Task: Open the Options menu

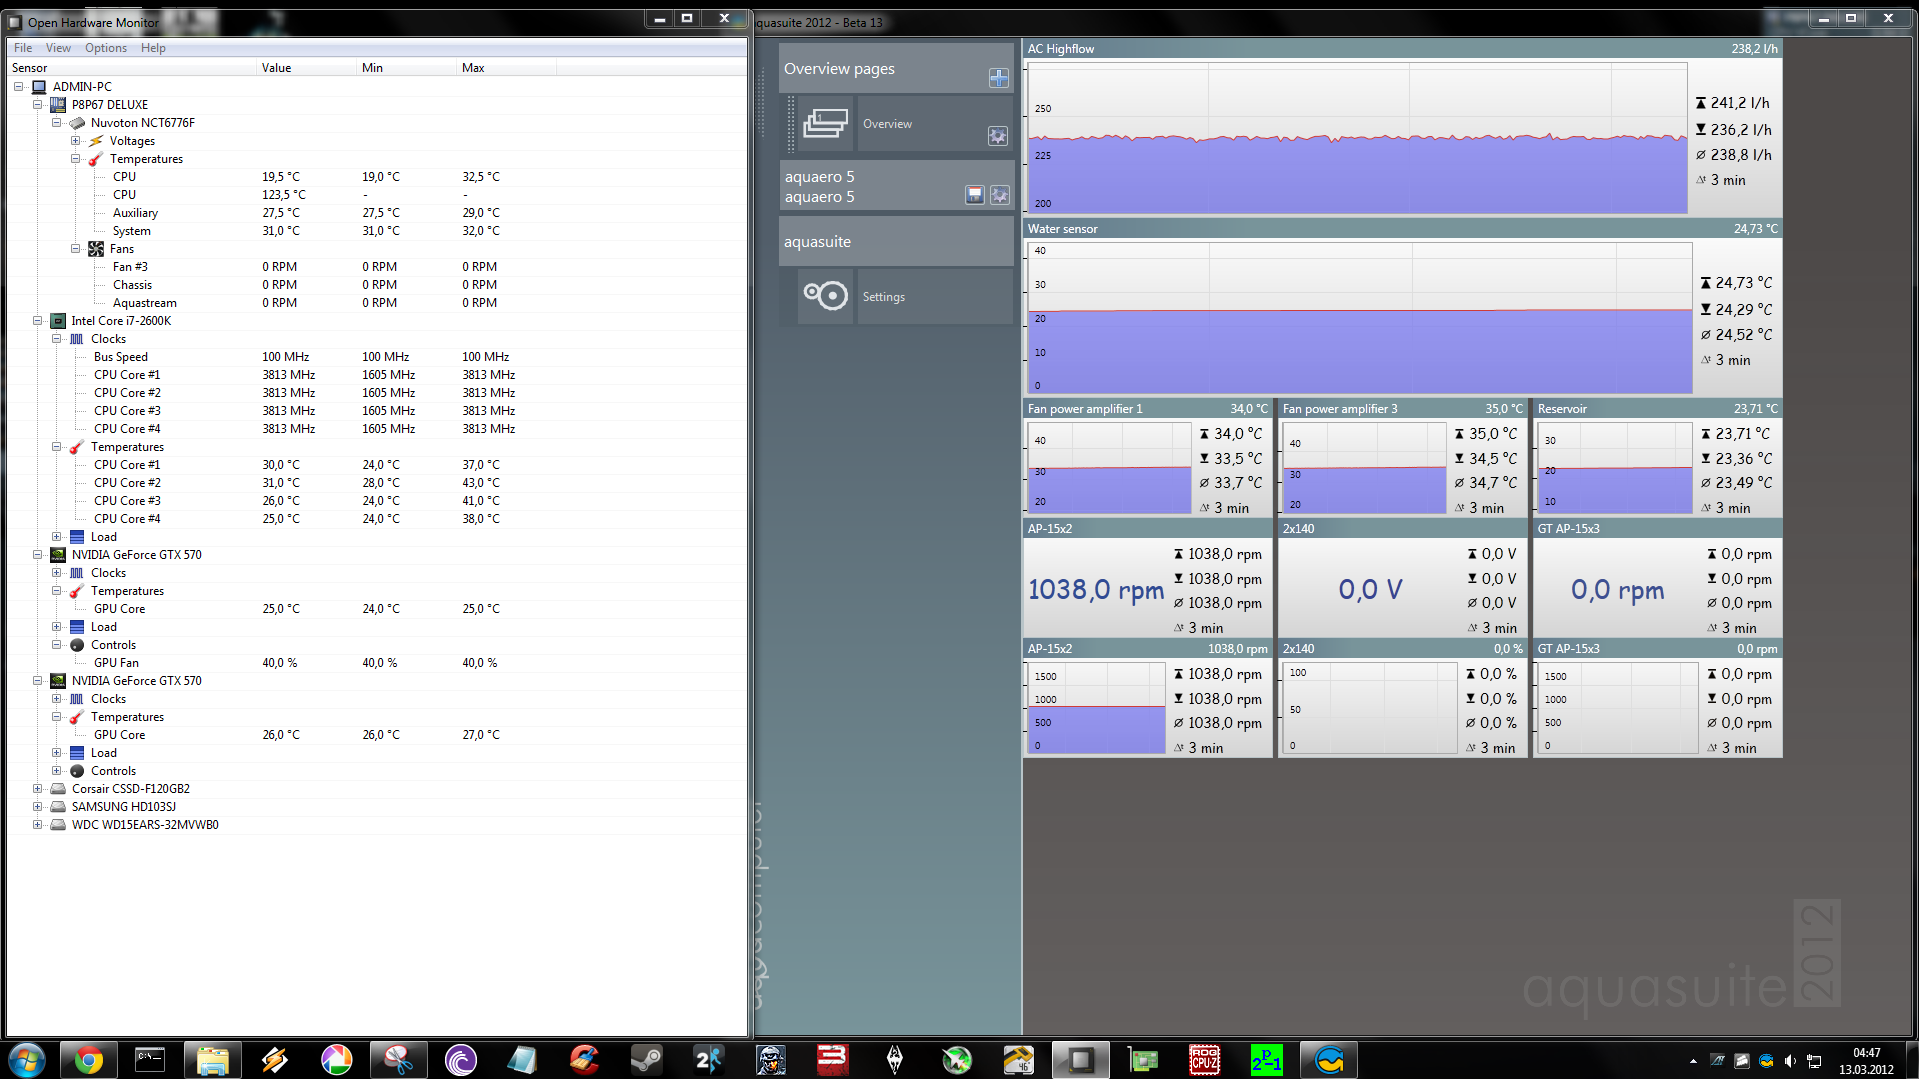Action: coord(106,48)
